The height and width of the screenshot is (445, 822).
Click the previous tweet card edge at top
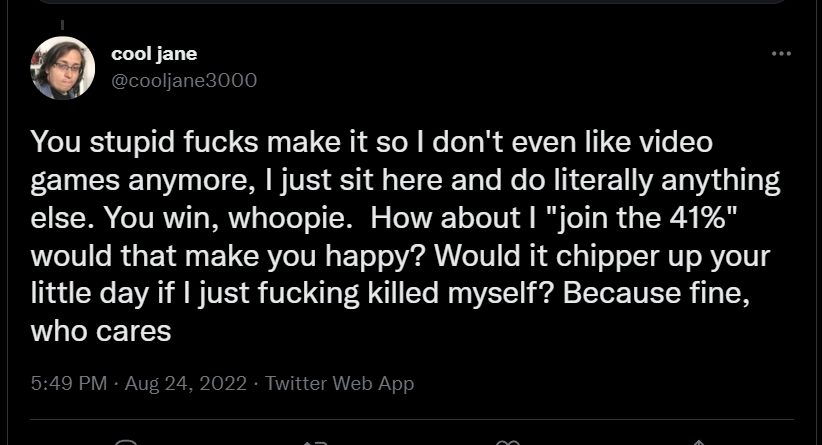pyautogui.click(x=412, y=2)
